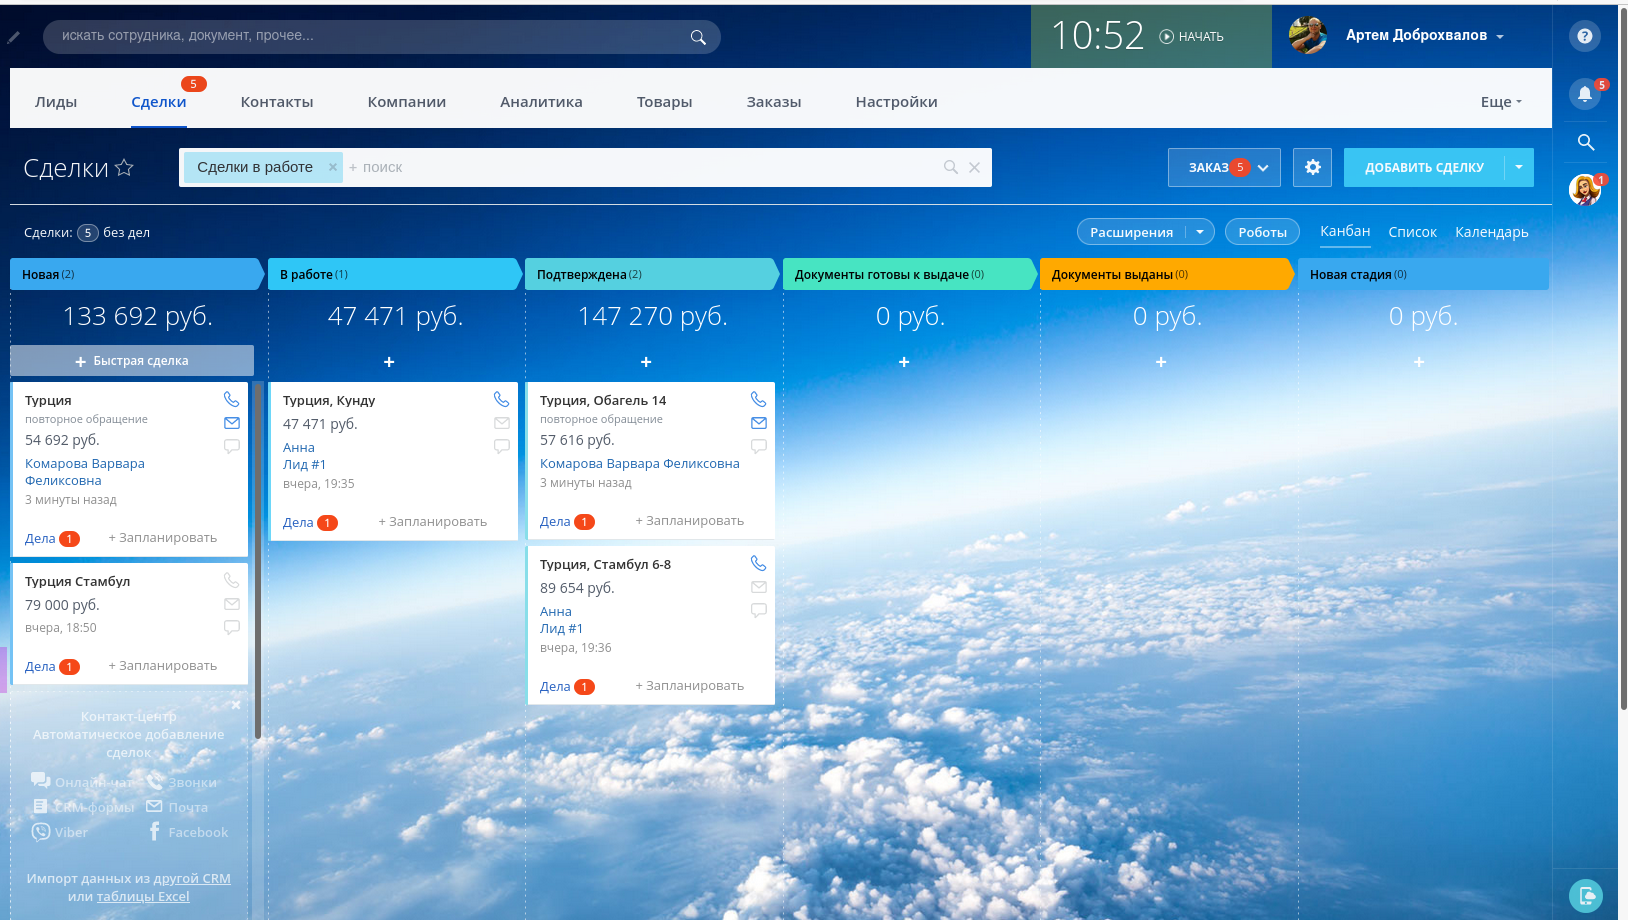Open the Еще menu dropdown

pyautogui.click(x=1501, y=102)
